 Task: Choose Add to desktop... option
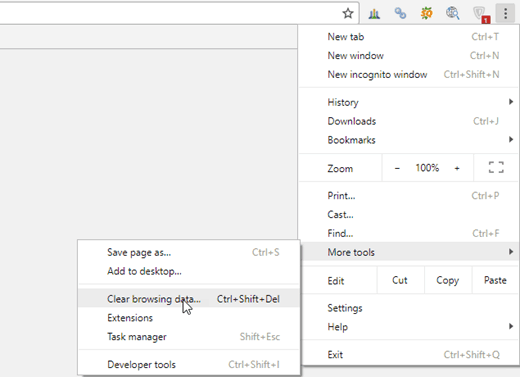(x=189, y=271)
